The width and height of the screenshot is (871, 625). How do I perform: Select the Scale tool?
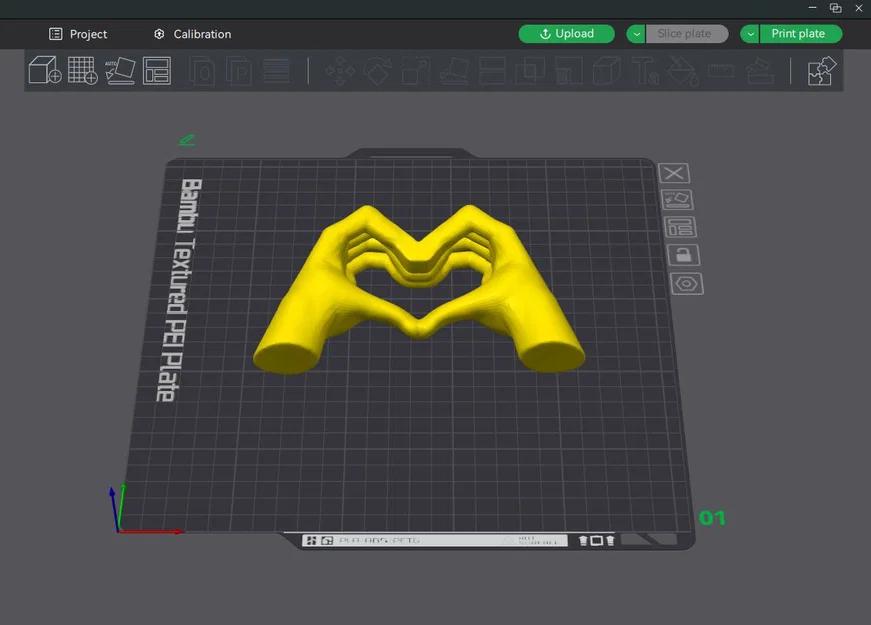(414, 70)
